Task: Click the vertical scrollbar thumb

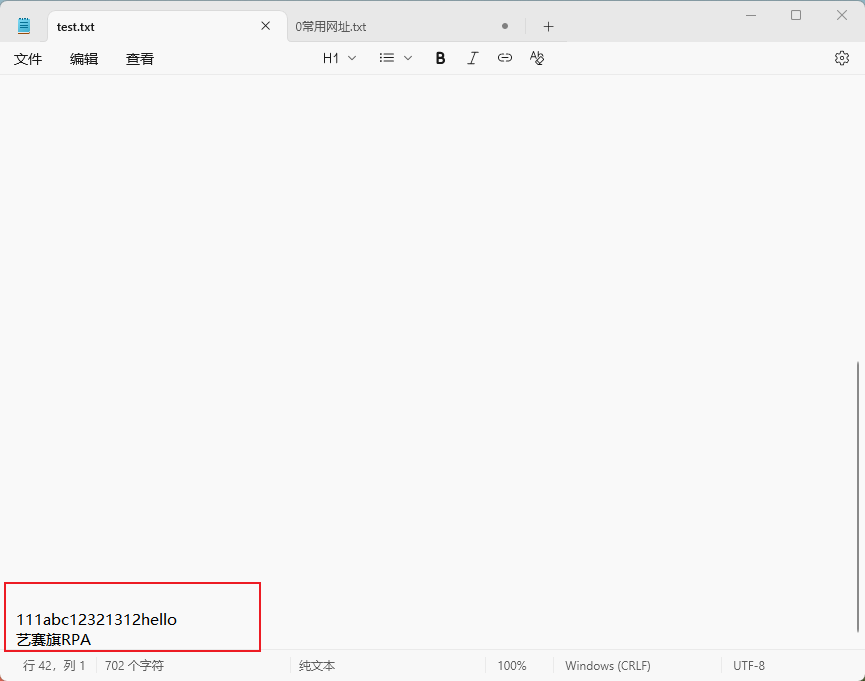Action: [x=857, y=496]
